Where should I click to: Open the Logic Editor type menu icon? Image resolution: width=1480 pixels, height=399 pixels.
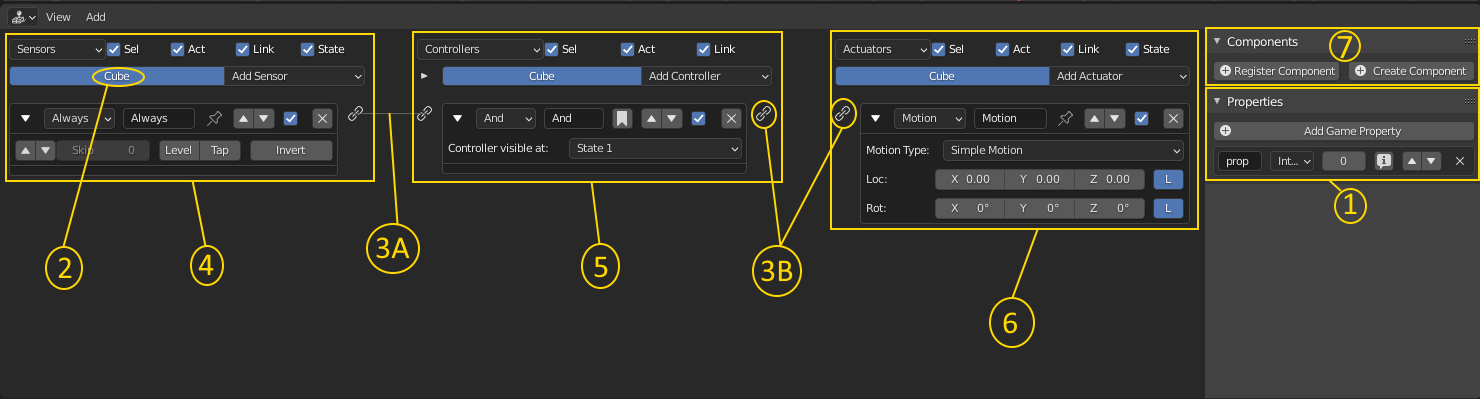coord(24,17)
